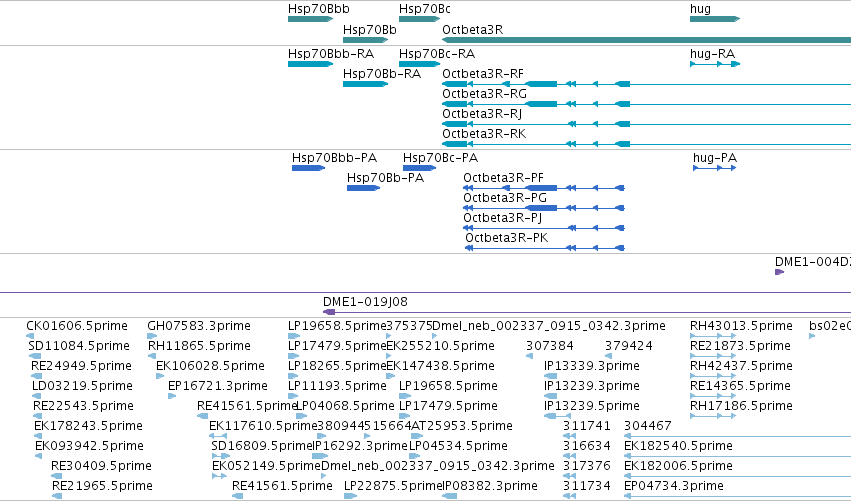Select the EK106028.5prime EST label
Image resolution: width=851 pixels, height=501 pixels.
point(210,366)
